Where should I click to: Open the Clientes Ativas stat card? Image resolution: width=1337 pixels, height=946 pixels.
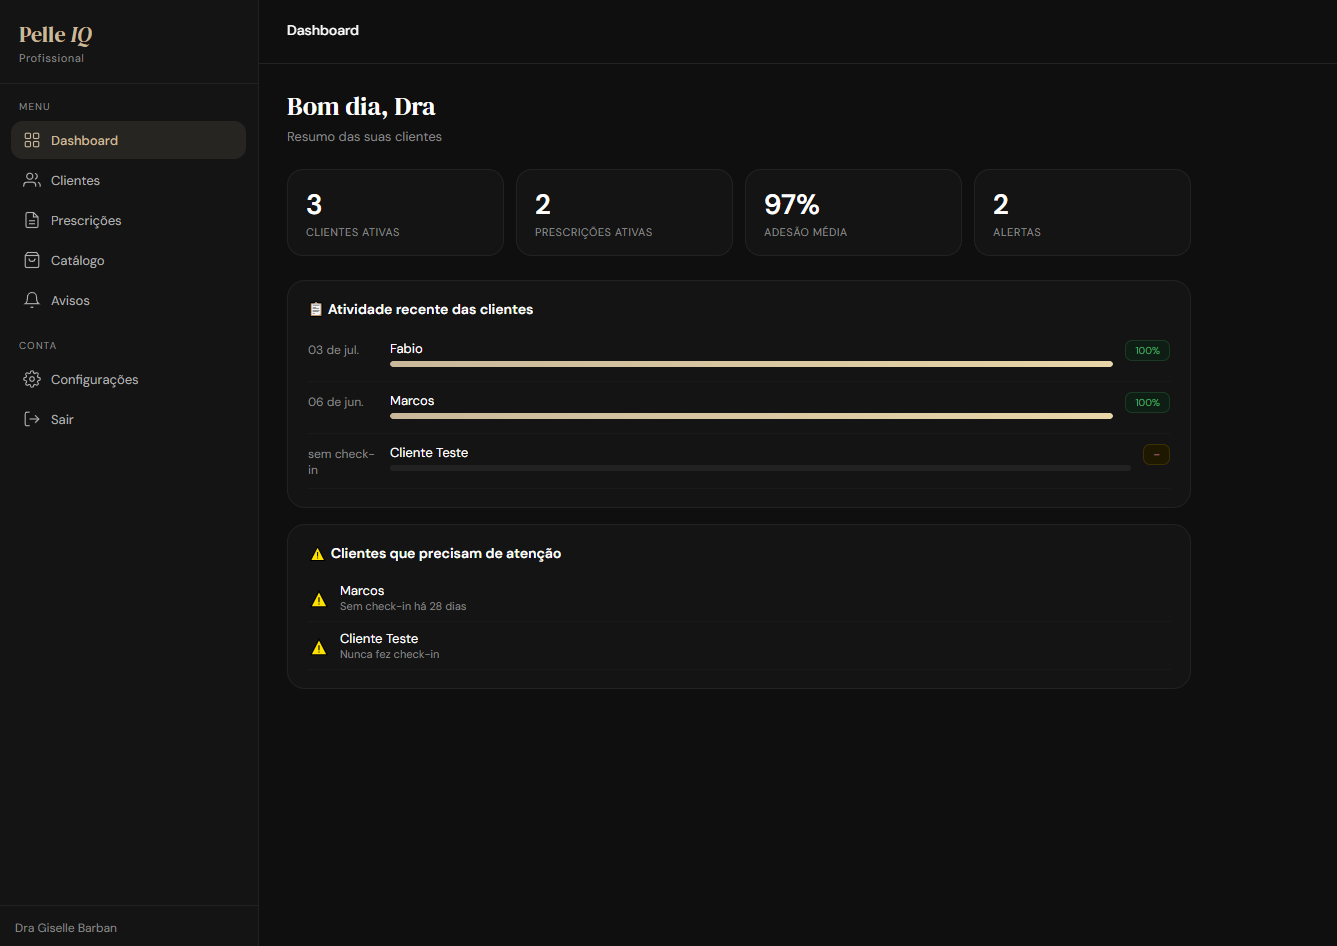395,212
